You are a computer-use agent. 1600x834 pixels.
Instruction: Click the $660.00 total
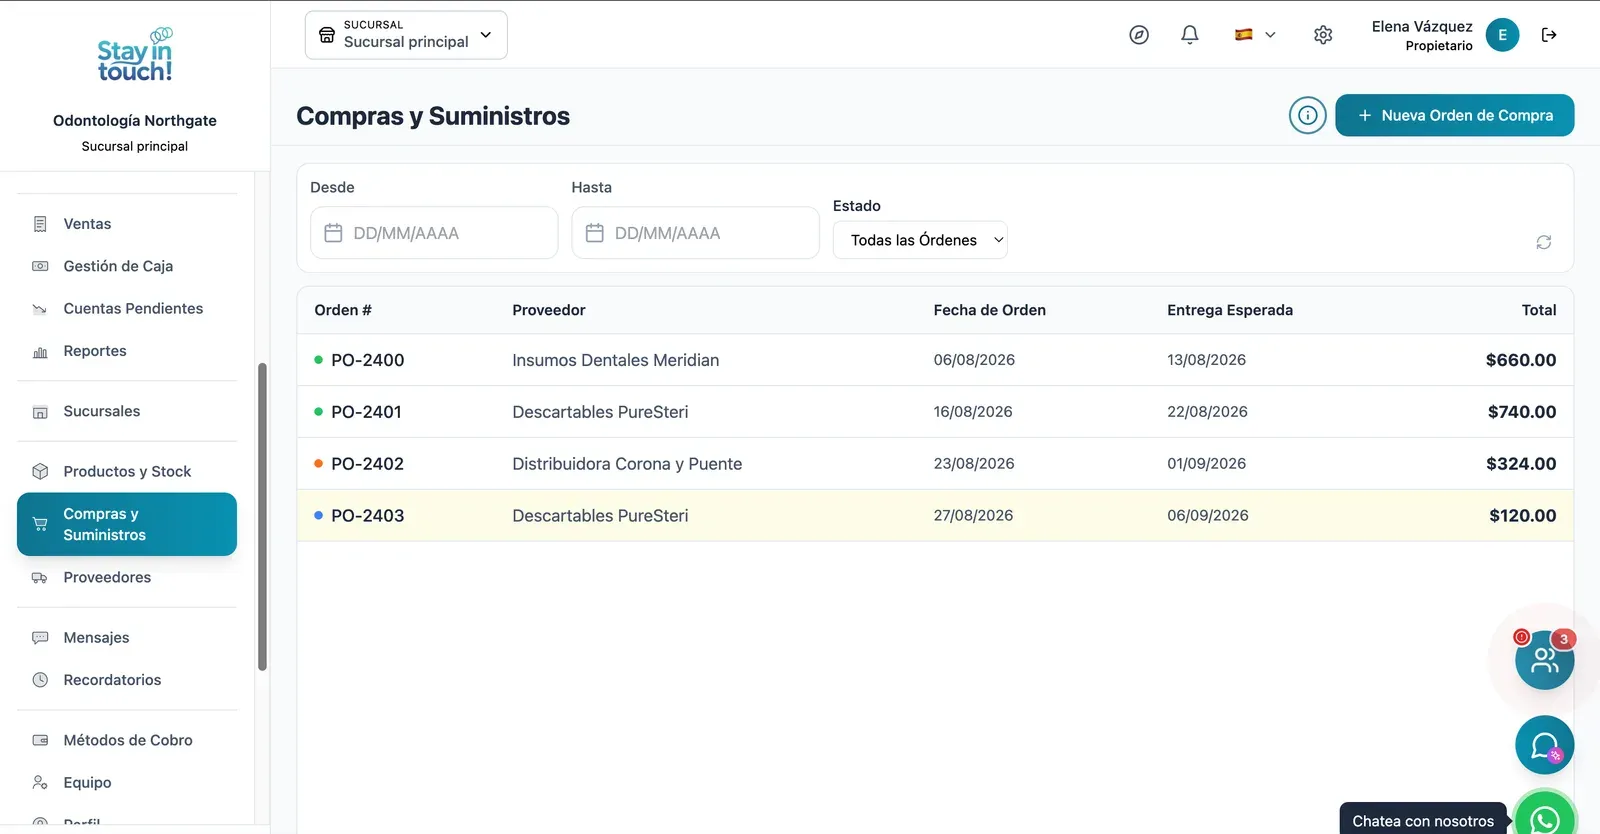click(1521, 360)
